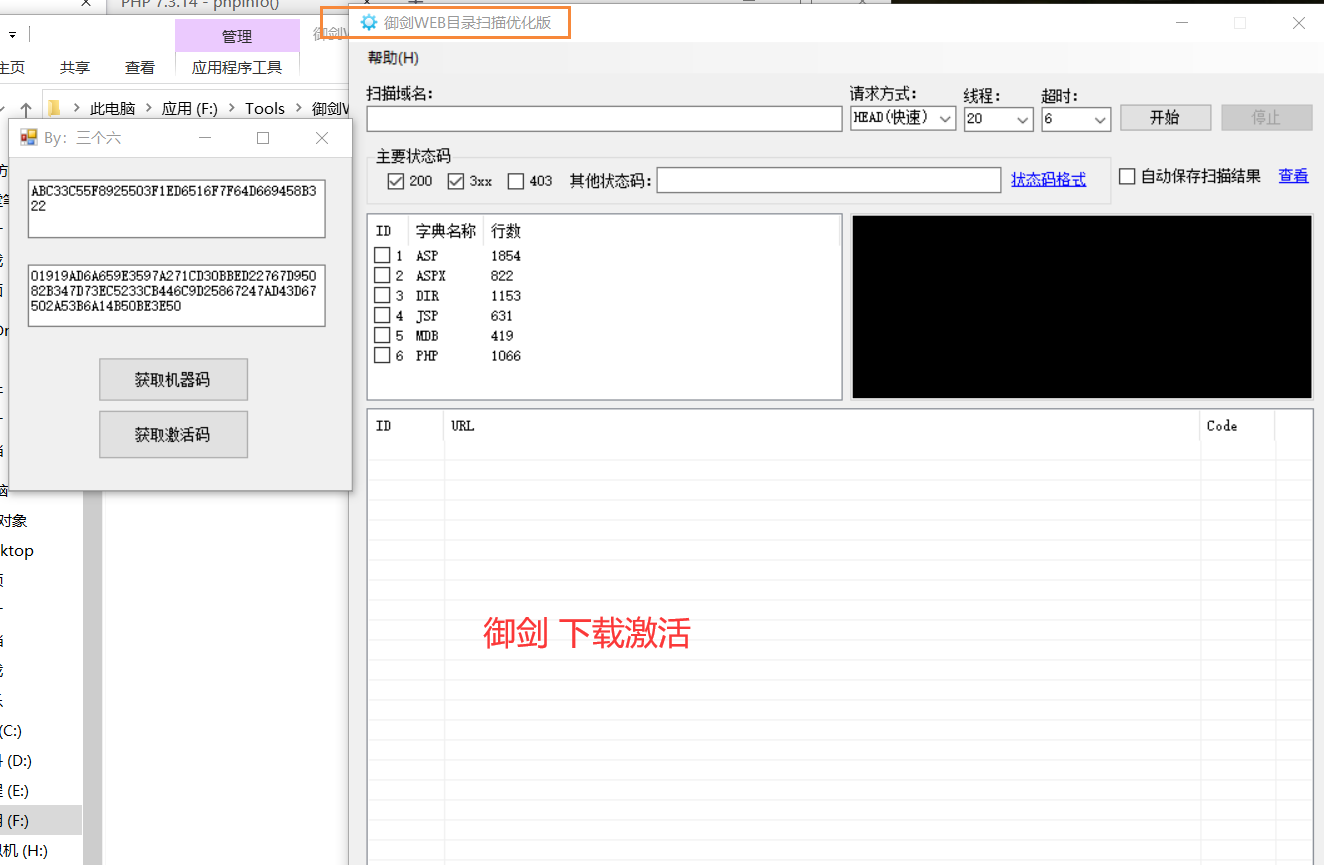The height and width of the screenshot is (865, 1324).
Task: Enable 自动保存扫描结果 checkbox
Action: pos(1127,176)
